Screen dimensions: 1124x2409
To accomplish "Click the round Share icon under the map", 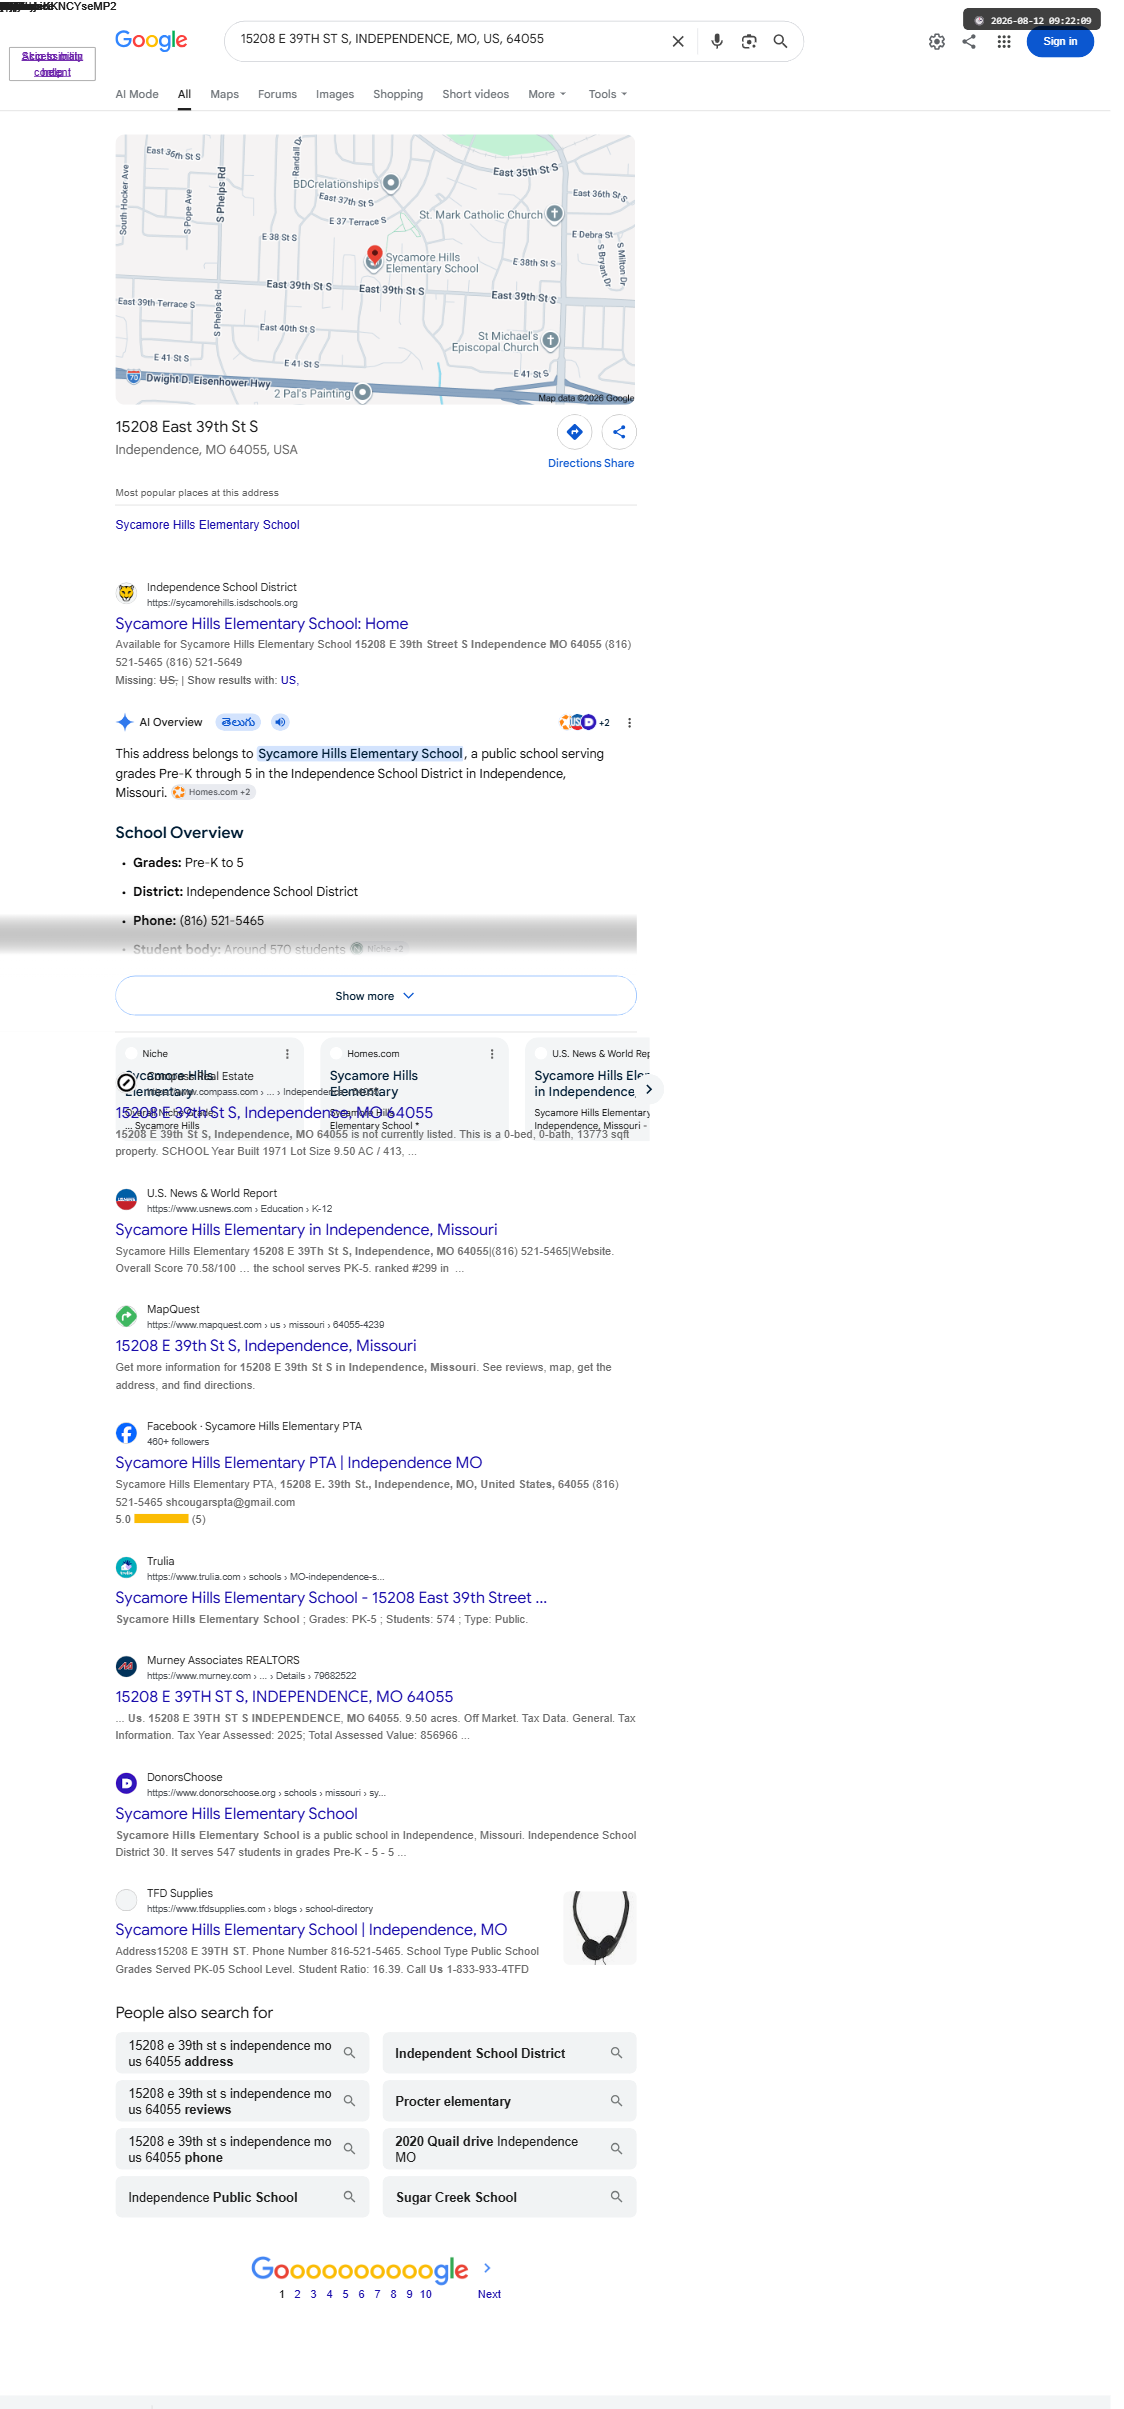I will click(619, 432).
